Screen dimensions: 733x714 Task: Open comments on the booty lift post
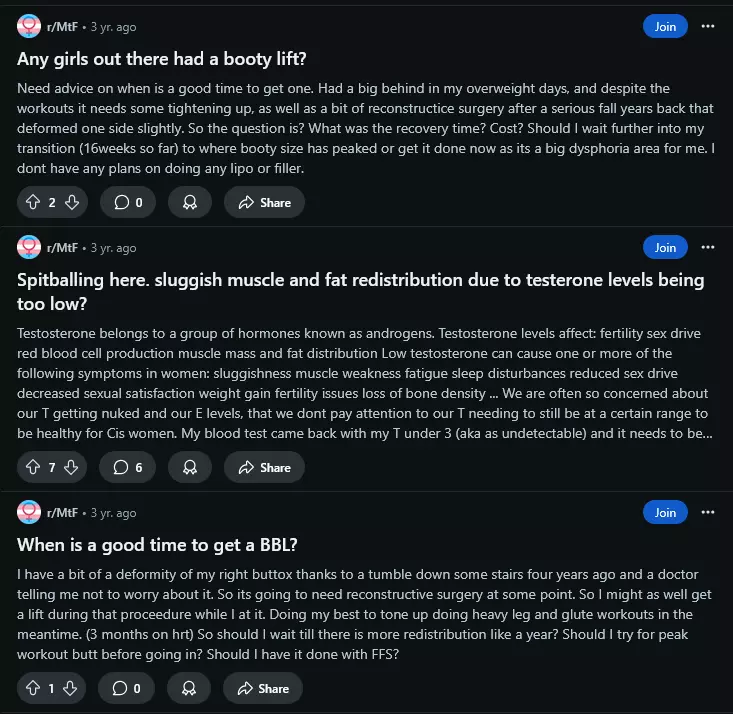127,203
